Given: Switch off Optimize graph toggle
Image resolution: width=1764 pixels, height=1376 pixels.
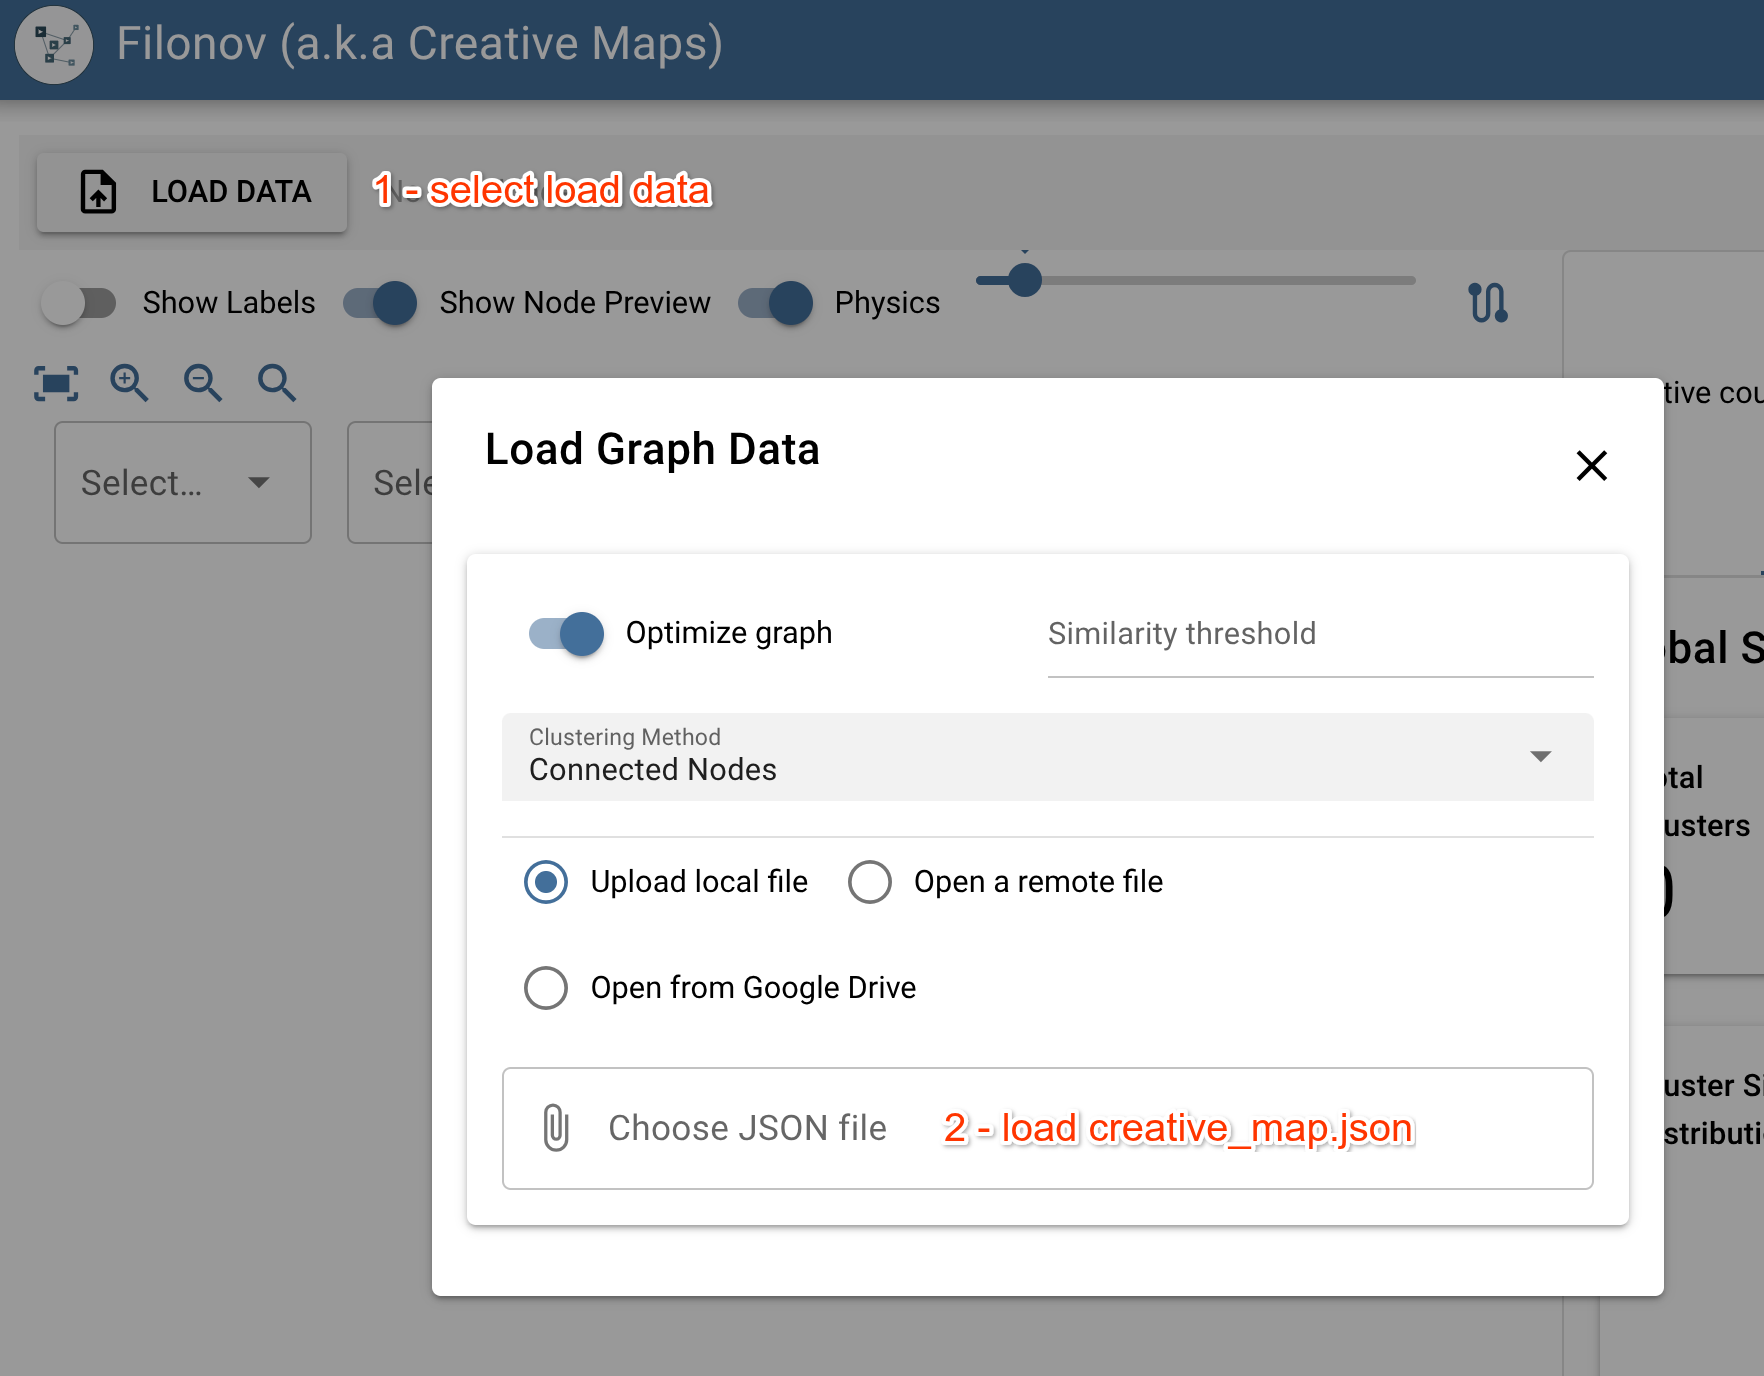Looking at the screenshot, I should 566,633.
